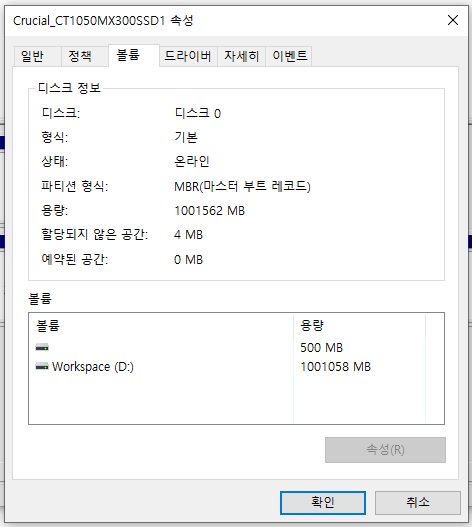Click the MBR(마스터 부트 레코드) value

click(x=242, y=186)
